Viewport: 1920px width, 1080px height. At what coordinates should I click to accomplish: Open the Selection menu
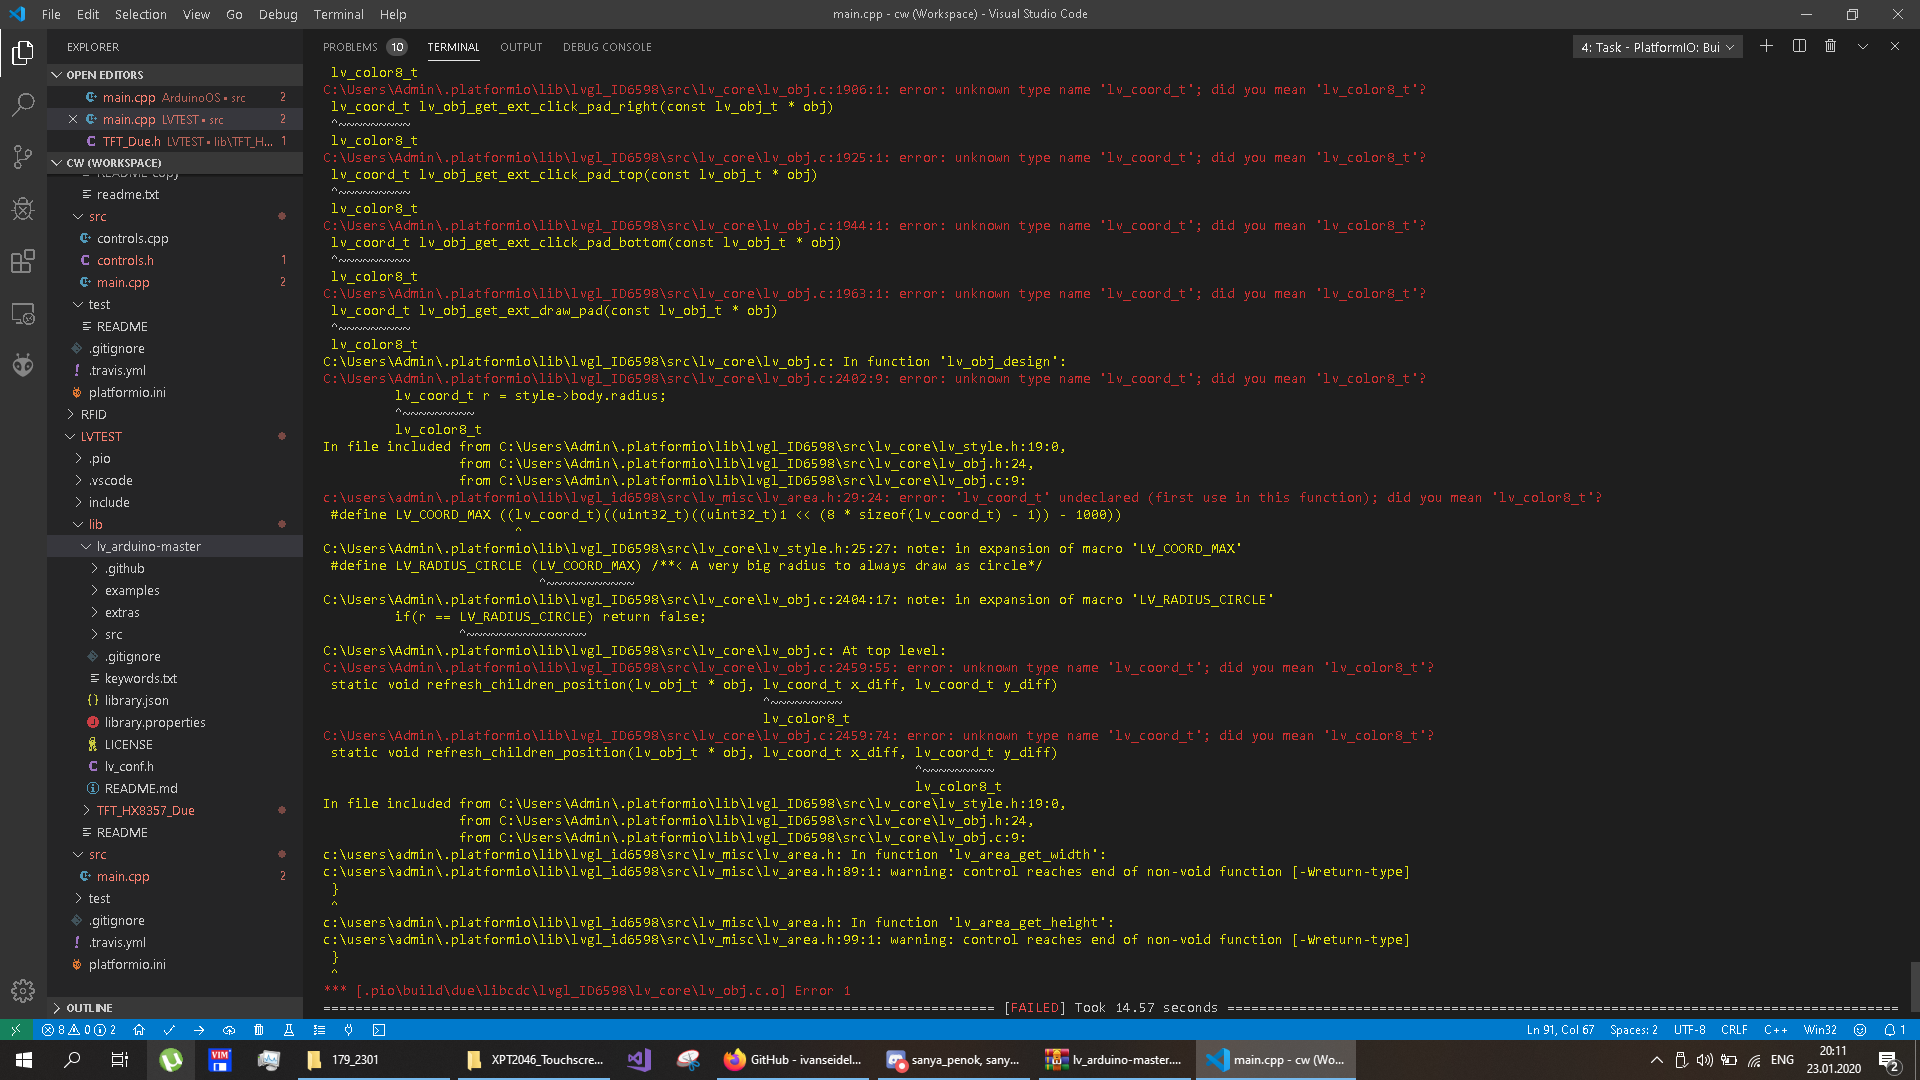140,14
